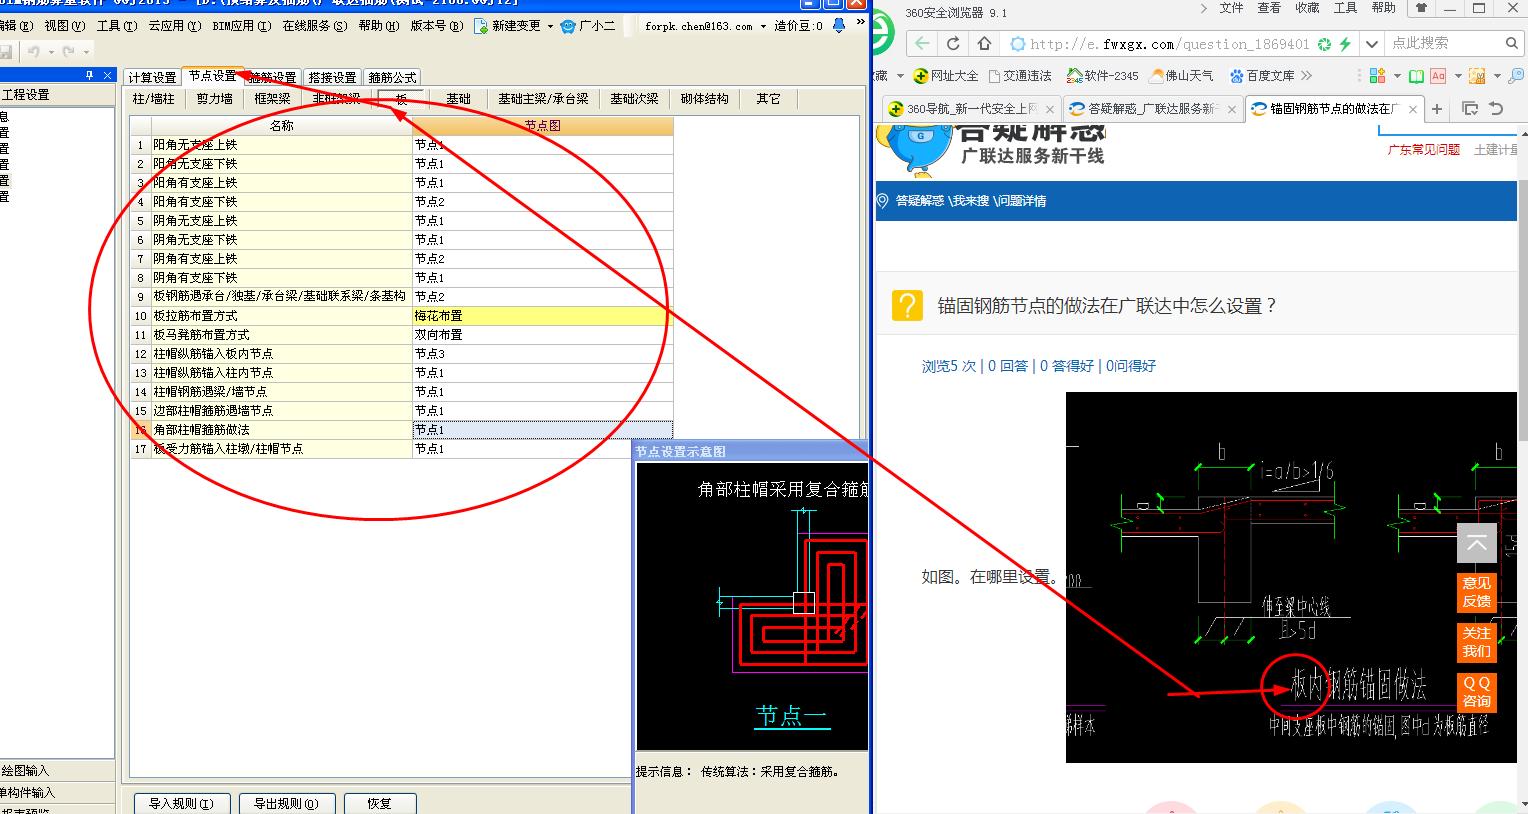This screenshot has width=1528, height=814.
Task: Switch to the 搭接设置 tab
Action: pyautogui.click(x=332, y=77)
